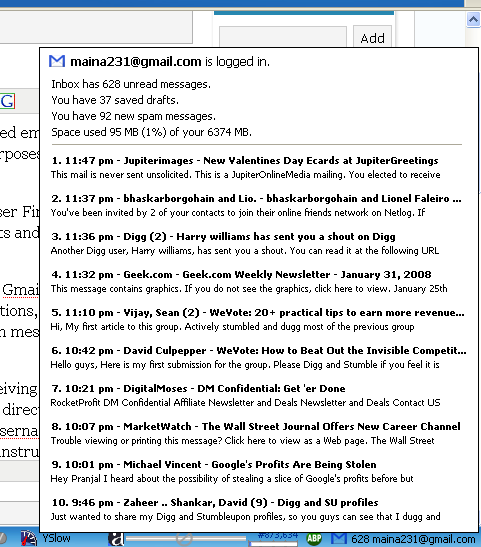
Task: Click 'Space used 95 MB (1%)' line
Action: [x=151, y=132]
